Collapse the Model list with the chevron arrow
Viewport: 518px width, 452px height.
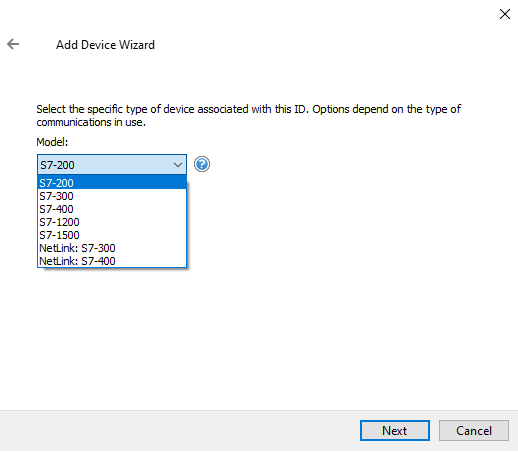(x=178, y=165)
